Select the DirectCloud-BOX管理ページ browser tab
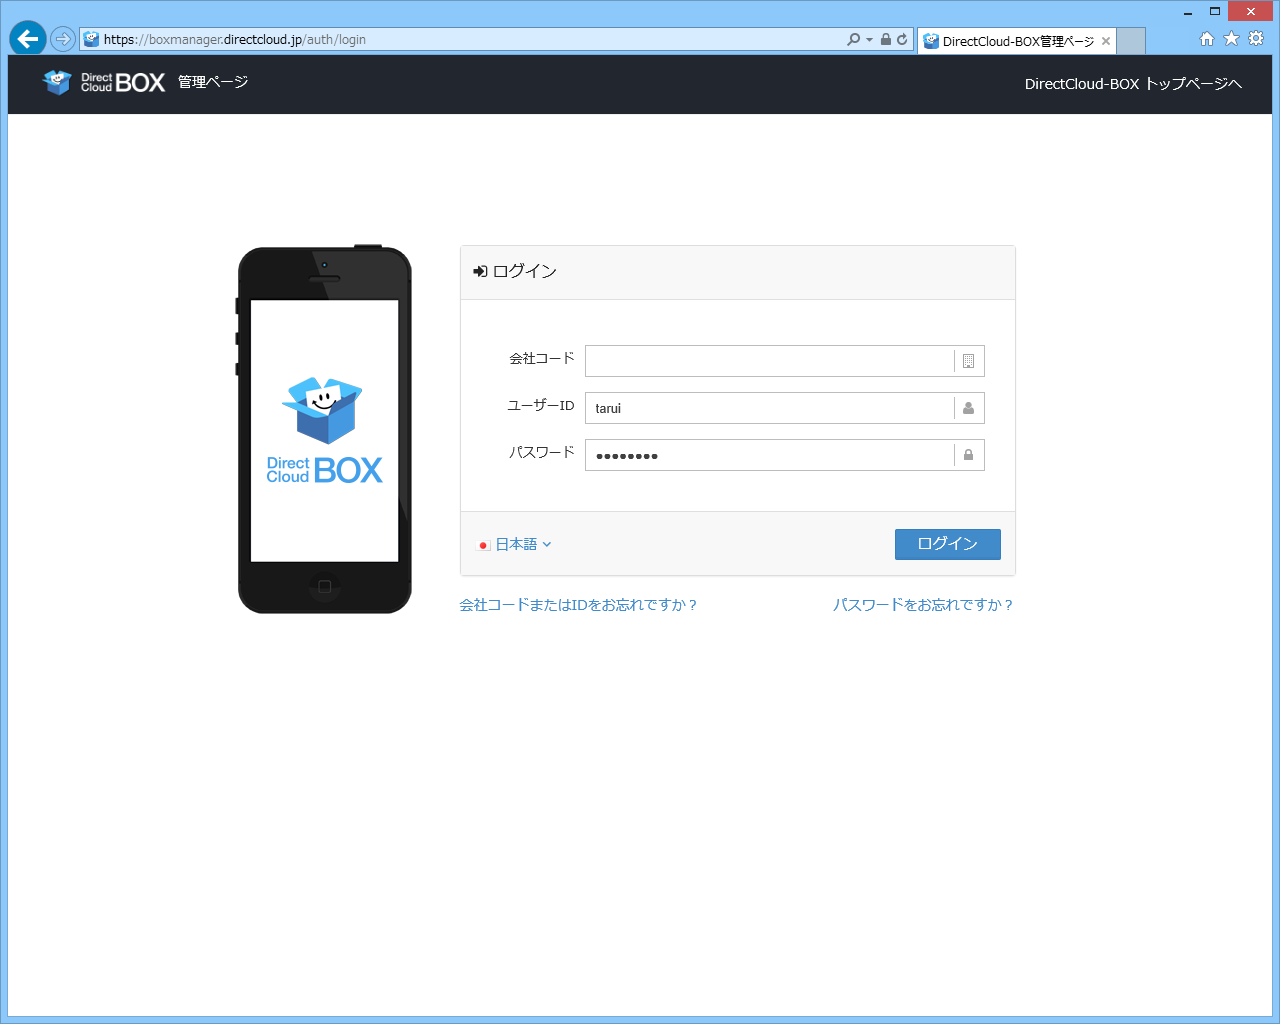The width and height of the screenshot is (1280, 1024). pos(1010,41)
